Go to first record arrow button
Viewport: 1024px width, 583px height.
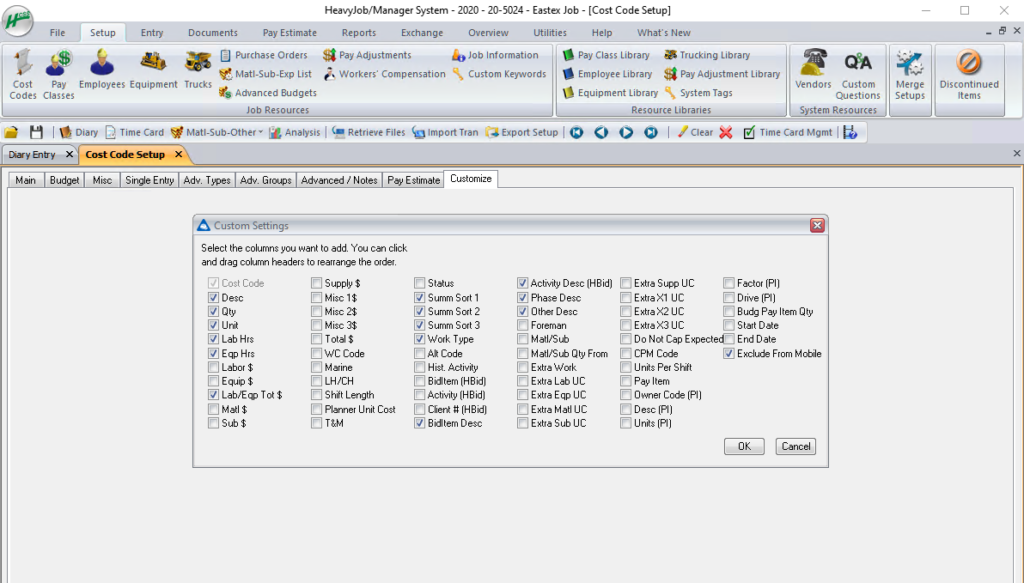(x=577, y=132)
